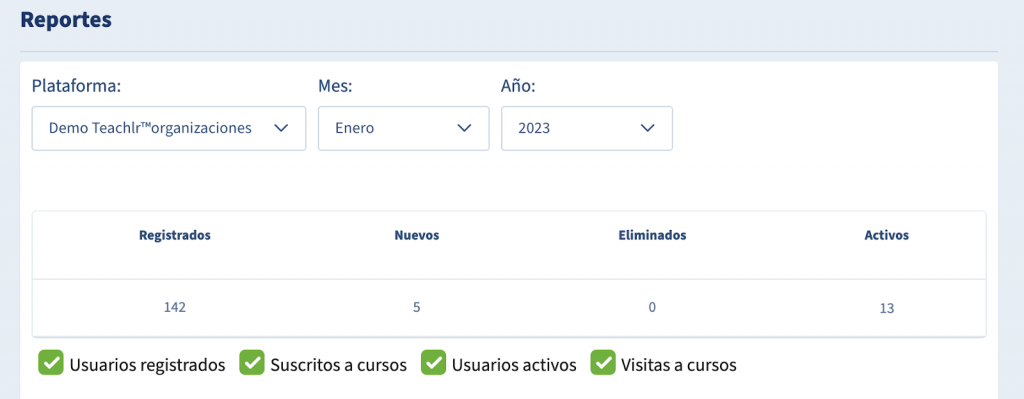The image size is (1024, 399).
Task: Click the registered users value 142
Action: pyautogui.click(x=175, y=308)
